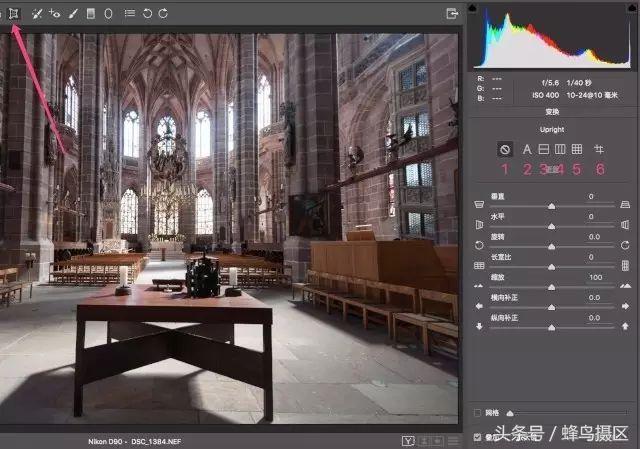Click rotate clockwise icon beside 旋转 slider
640x449 pixels.
click(x=625, y=245)
